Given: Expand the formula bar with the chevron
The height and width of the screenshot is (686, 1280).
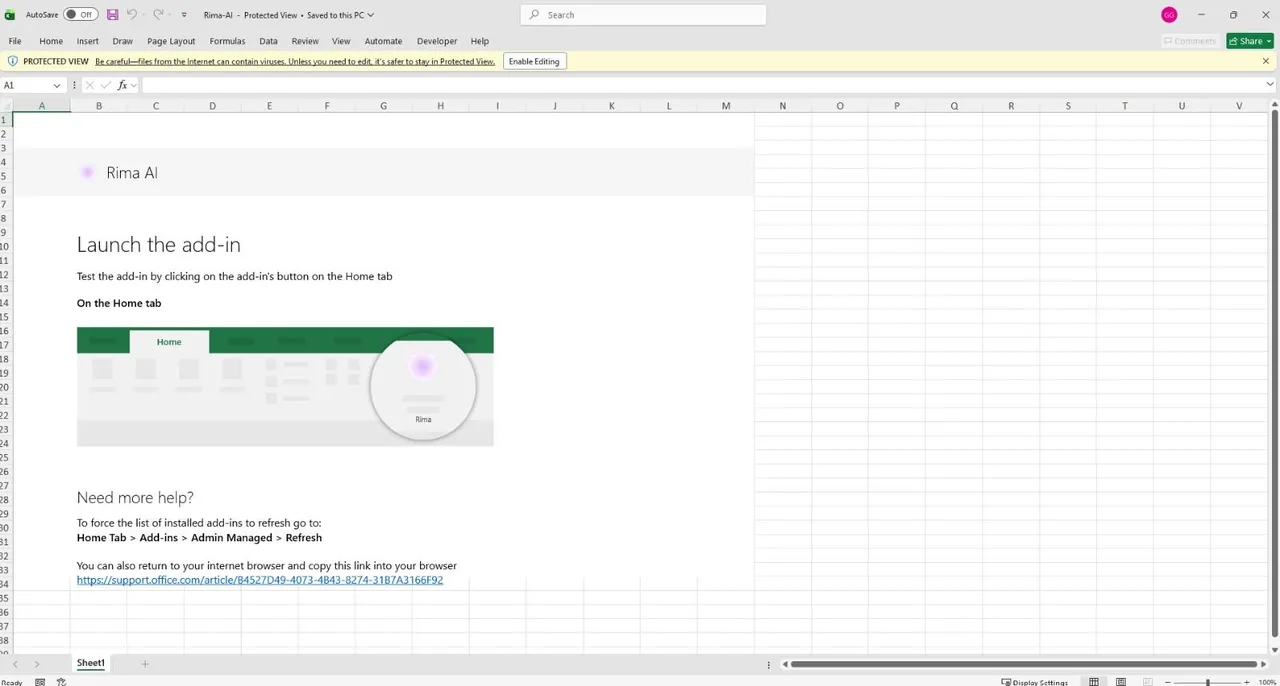Looking at the screenshot, I should (1270, 85).
